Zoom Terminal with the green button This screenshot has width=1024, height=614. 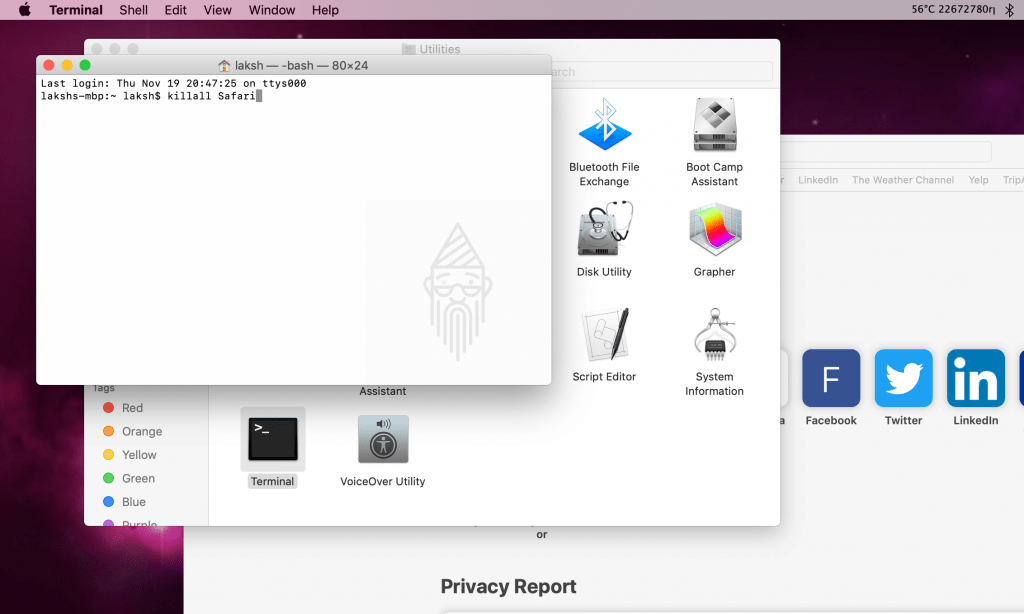tap(85, 65)
